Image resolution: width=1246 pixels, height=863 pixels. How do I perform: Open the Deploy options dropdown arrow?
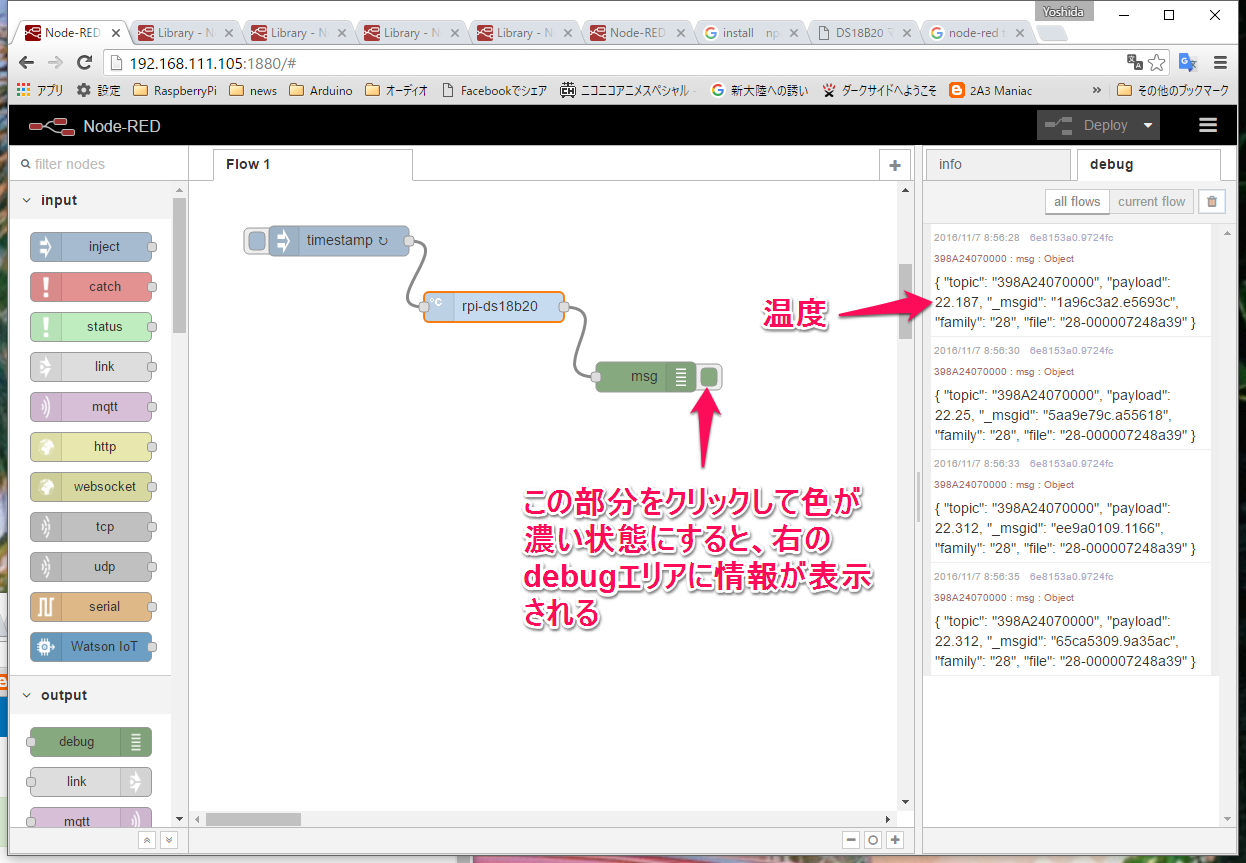[1149, 126]
